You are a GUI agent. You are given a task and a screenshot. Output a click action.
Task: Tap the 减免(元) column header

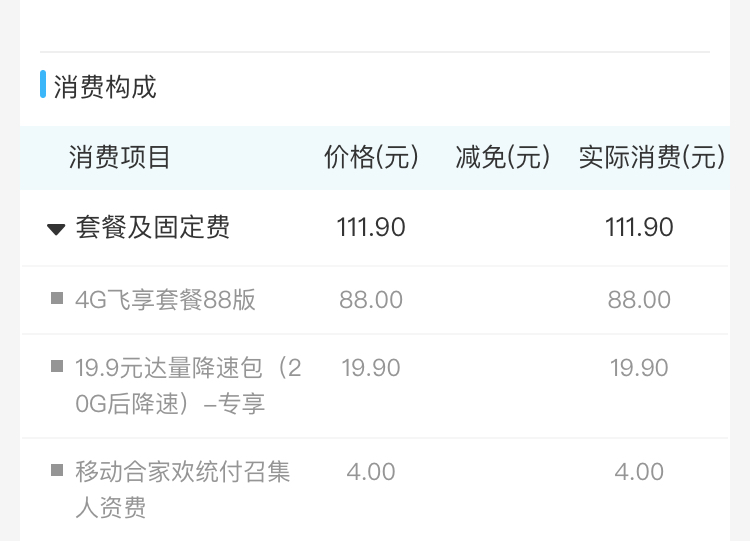coord(503,157)
